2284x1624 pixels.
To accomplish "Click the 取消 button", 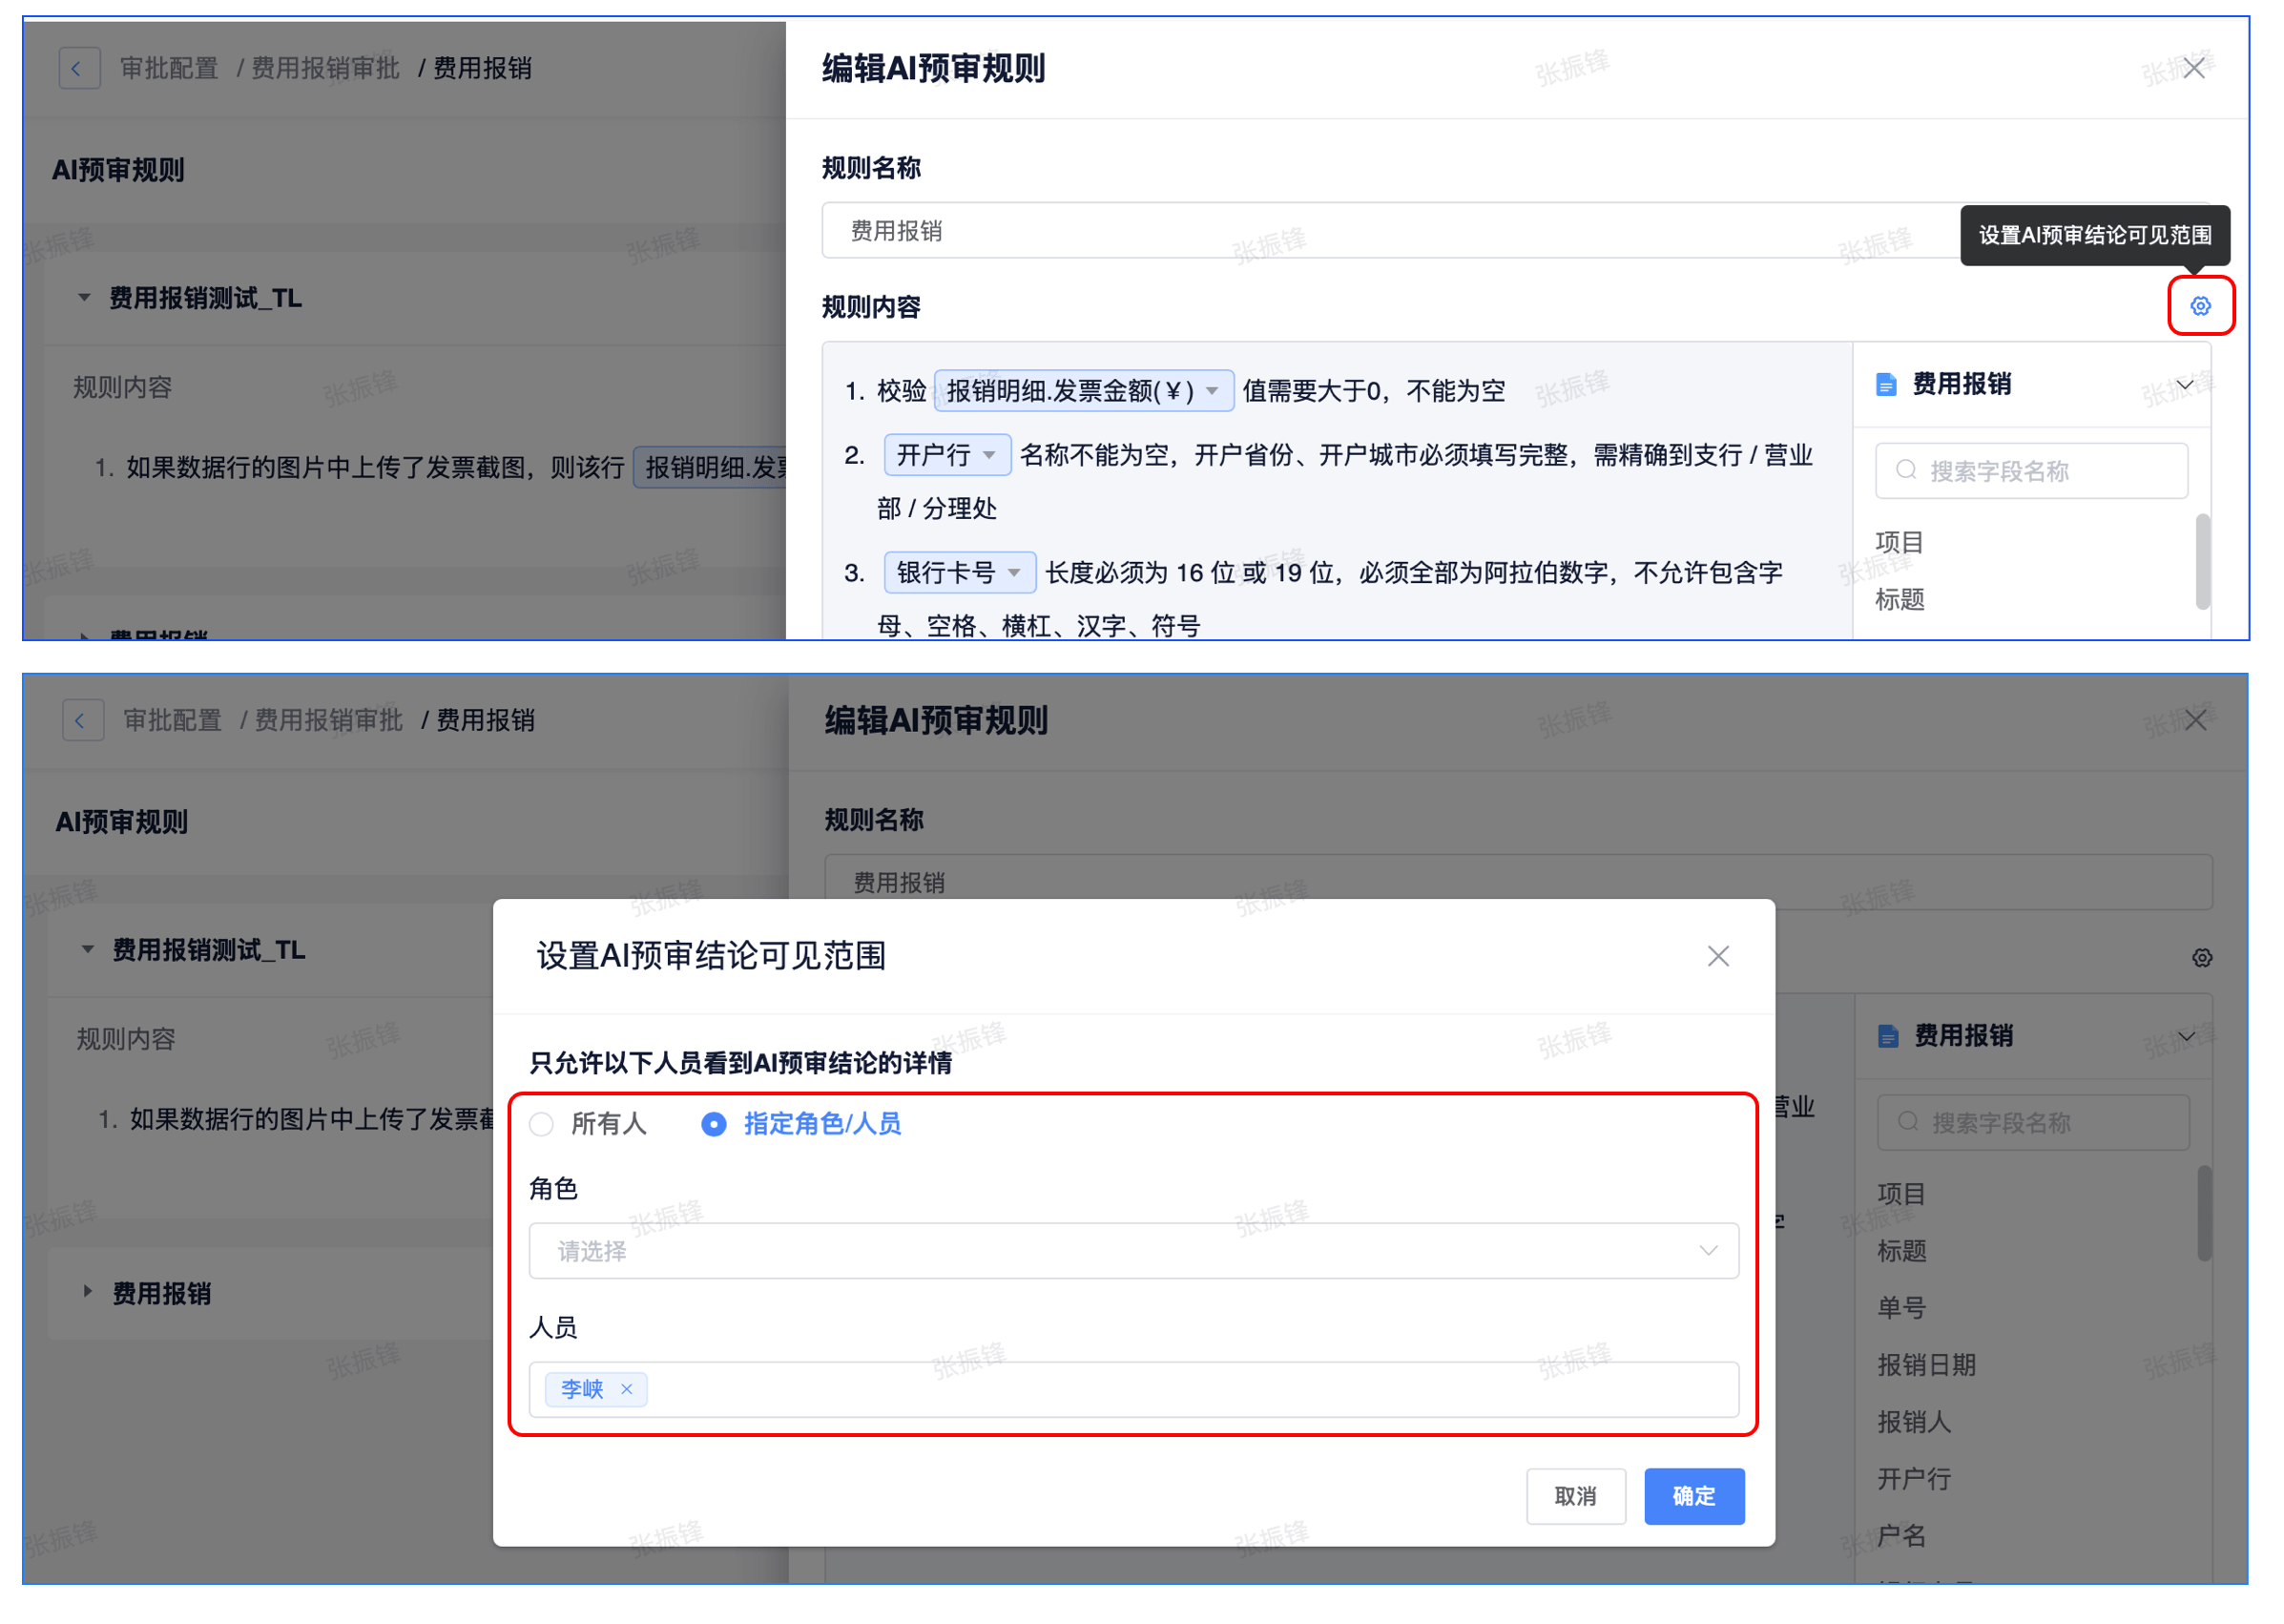I will point(1575,1496).
